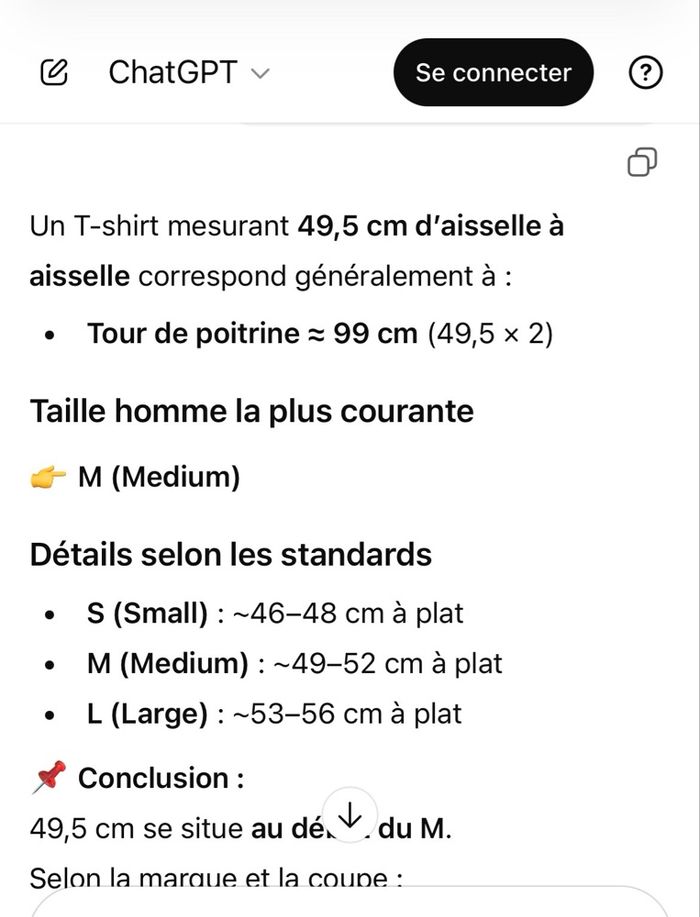Start a new chat with the pencil icon
The height and width of the screenshot is (917, 700).
[55, 72]
